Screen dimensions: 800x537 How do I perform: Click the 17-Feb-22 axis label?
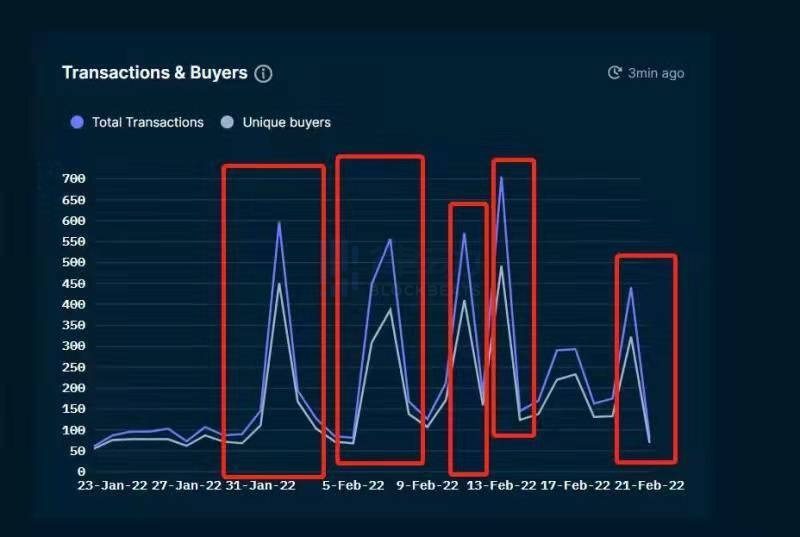575,485
